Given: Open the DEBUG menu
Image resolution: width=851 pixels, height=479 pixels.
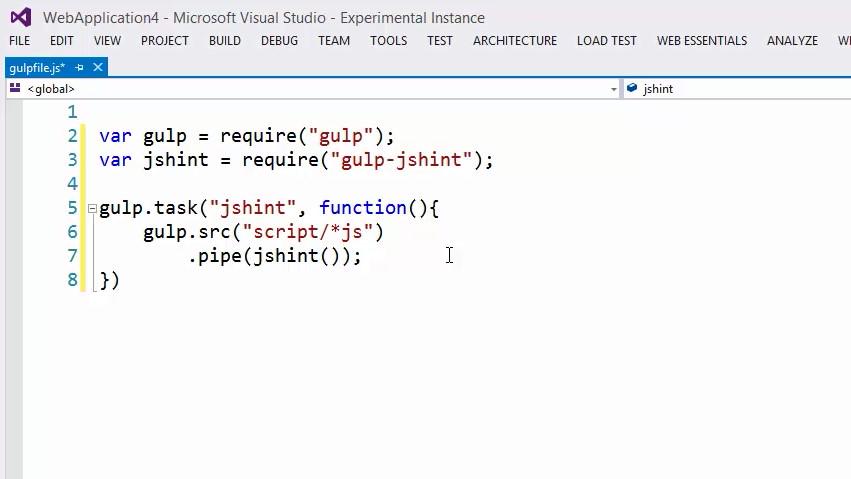Looking at the screenshot, I should click(x=280, y=41).
